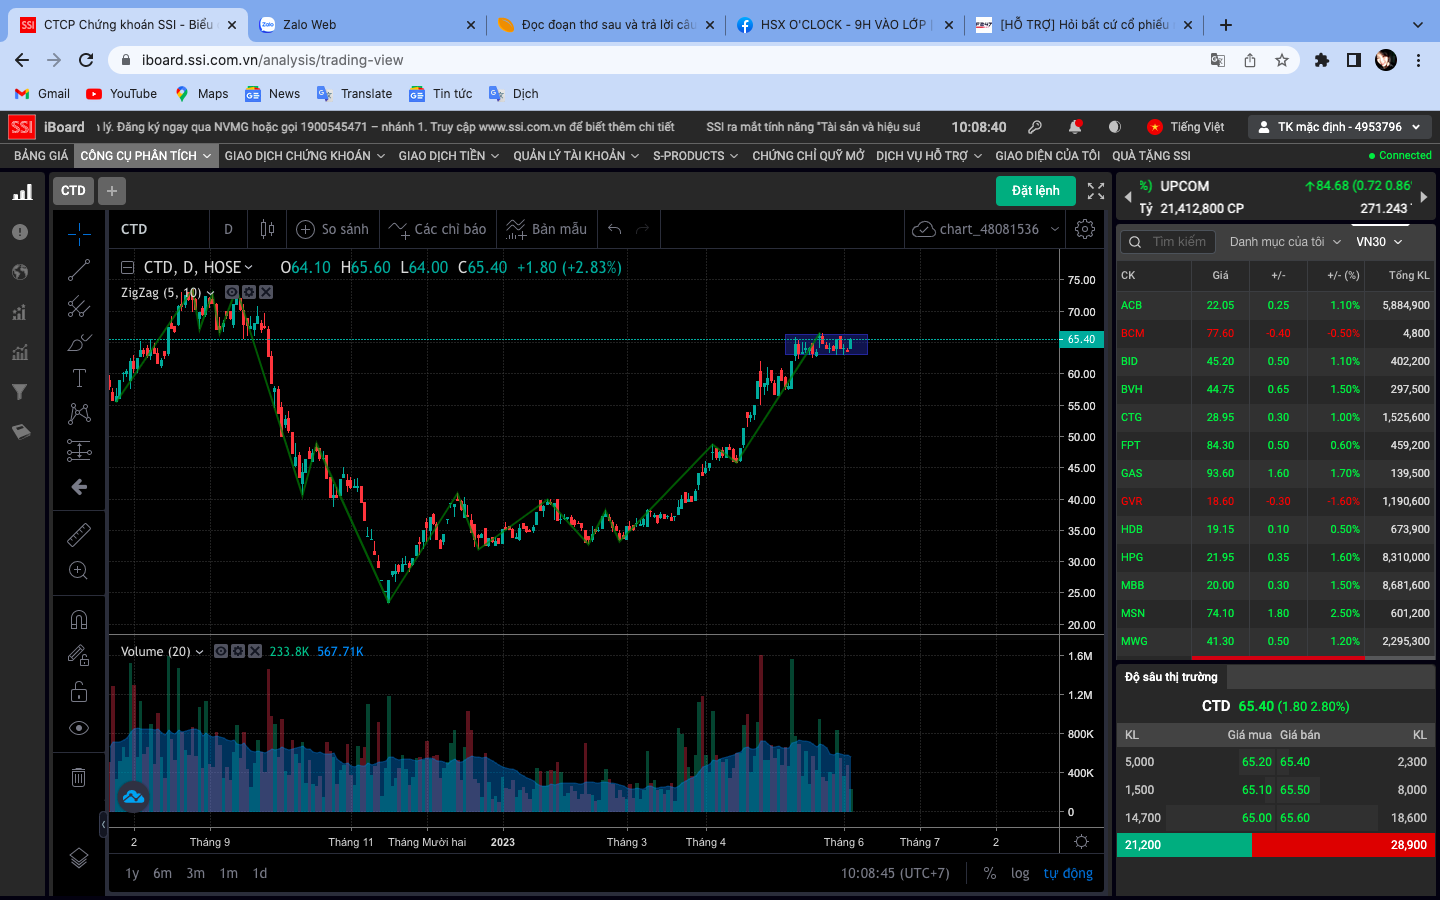The height and width of the screenshot is (900, 1440).
Task: Open 'GIAO DỊCH TIỀN' menu
Action: (448, 156)
